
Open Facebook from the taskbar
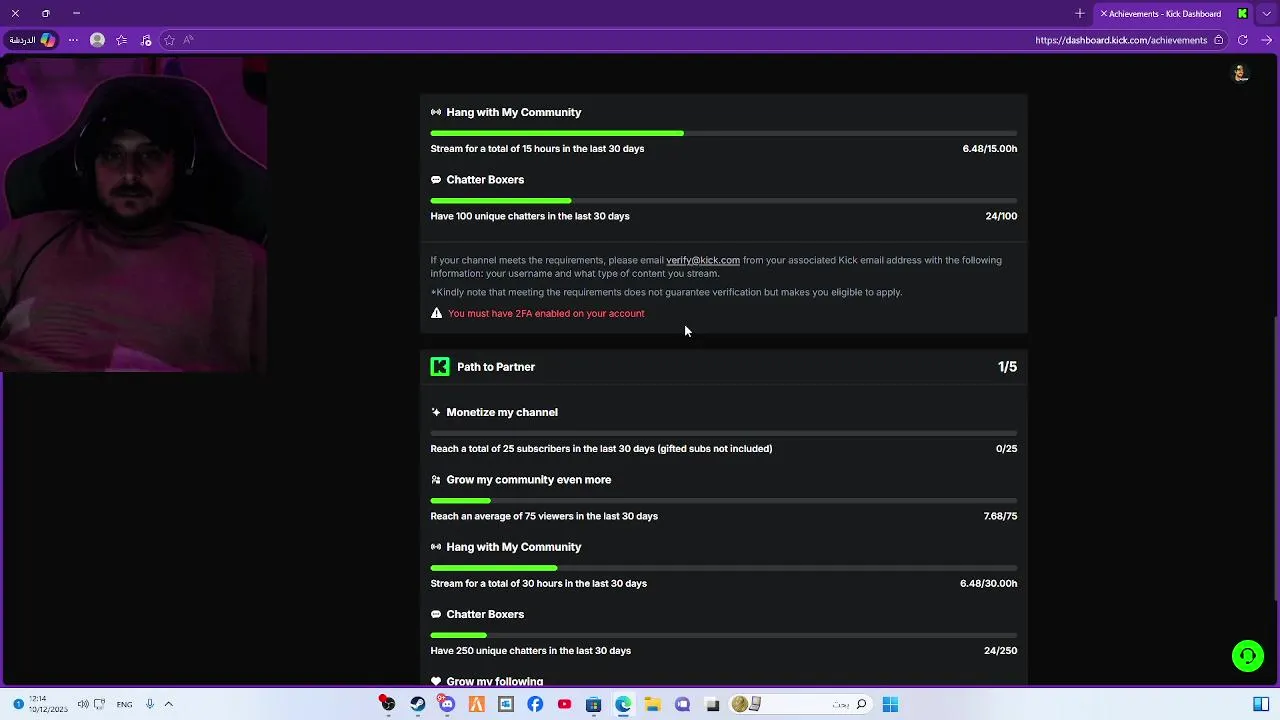pyautogui.click(x=535, y=704)
